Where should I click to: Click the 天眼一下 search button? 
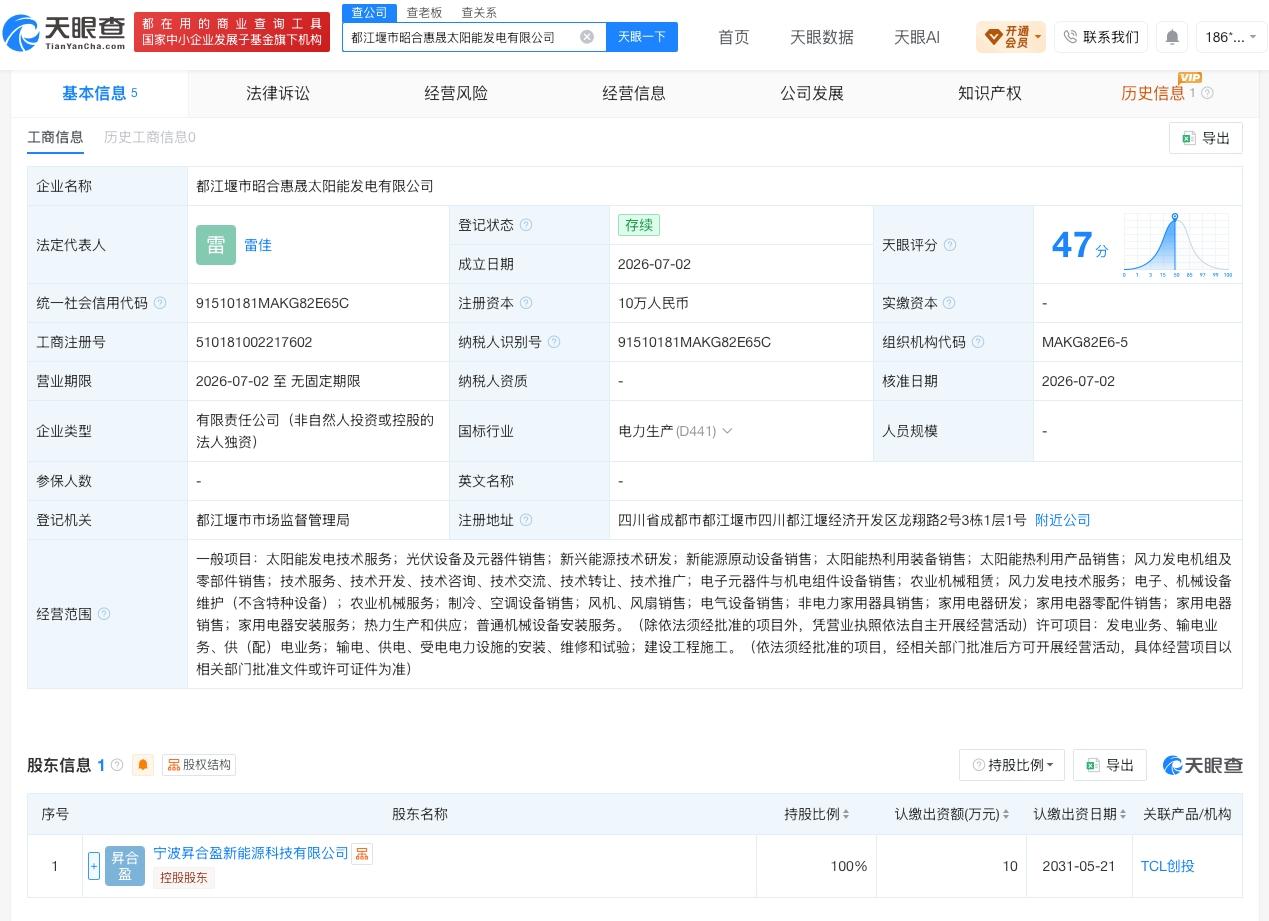642,37
